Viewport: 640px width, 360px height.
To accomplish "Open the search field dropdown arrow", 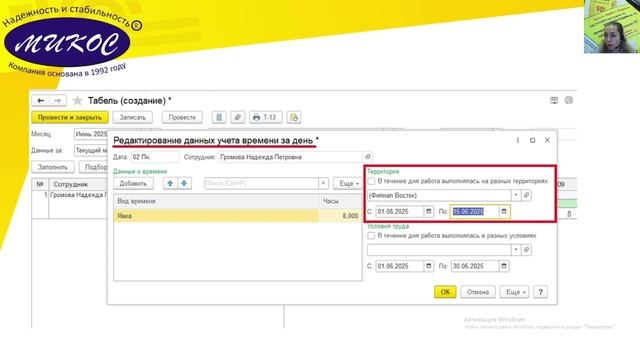I will click(323, 184).
